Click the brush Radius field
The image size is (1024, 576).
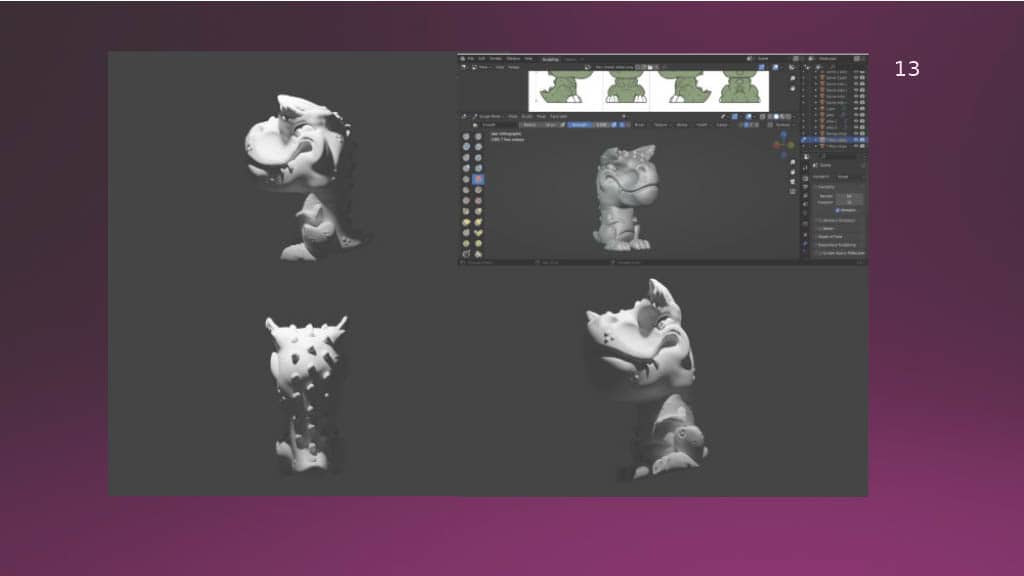[x=540, y=125]
